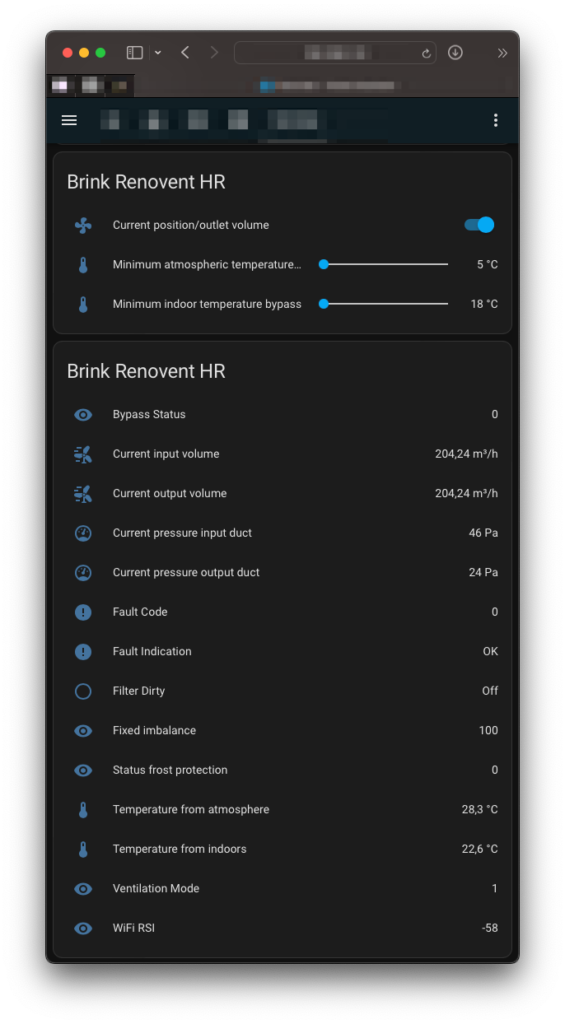Click the alert icon beside Fault Indication
Image resolution: width=565 pixels, height=1024 pixels.
83,652
